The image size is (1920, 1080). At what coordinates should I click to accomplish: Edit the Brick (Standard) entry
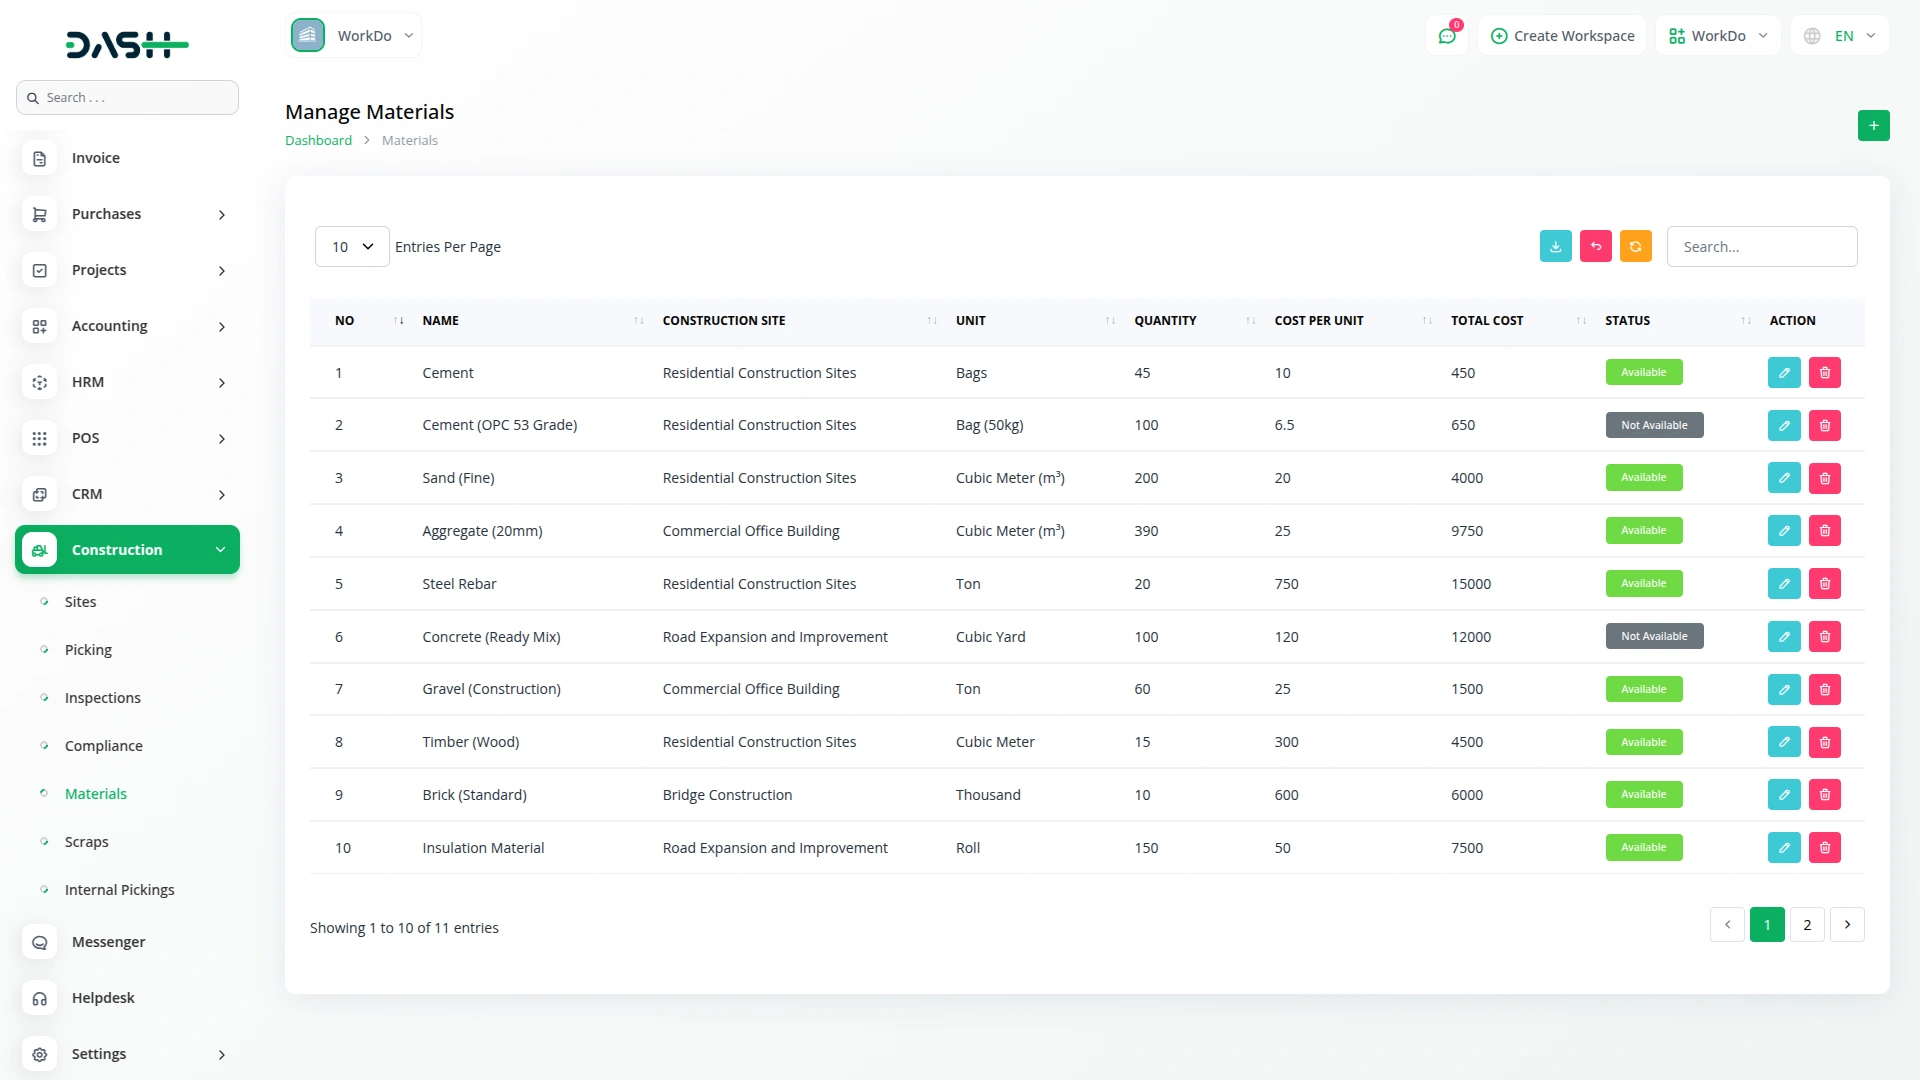pos(1783,794)
